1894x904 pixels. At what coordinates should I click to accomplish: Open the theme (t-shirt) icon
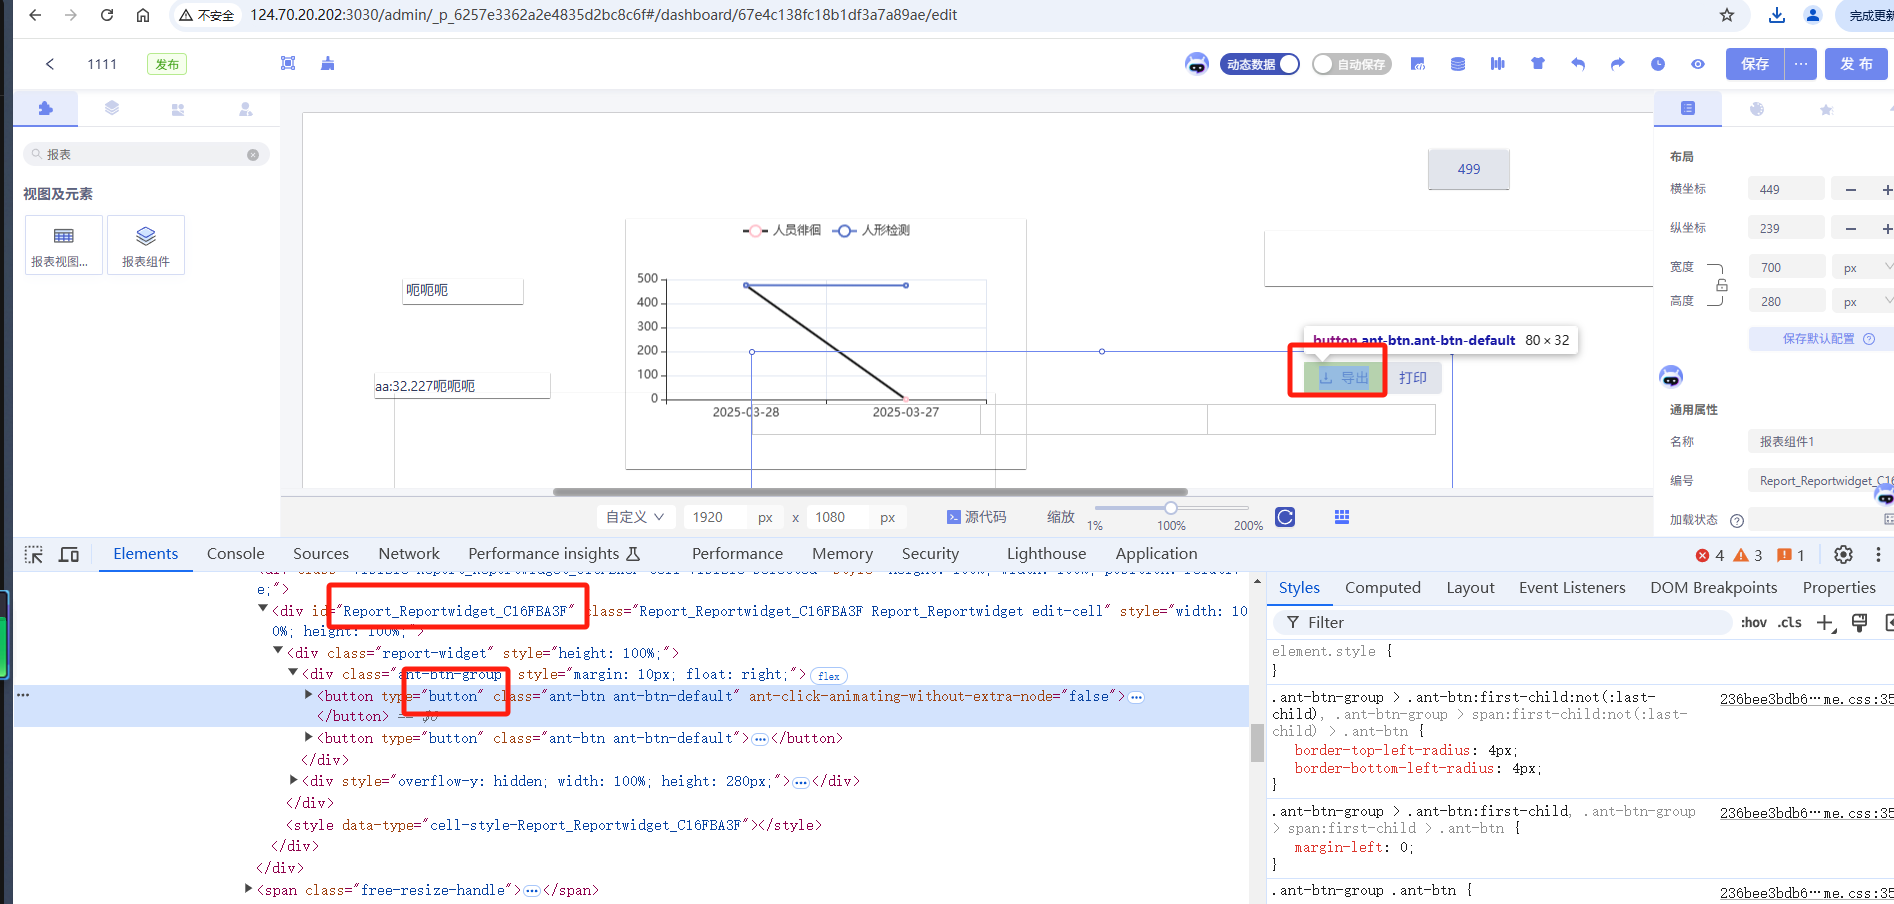click(1538, 64)
